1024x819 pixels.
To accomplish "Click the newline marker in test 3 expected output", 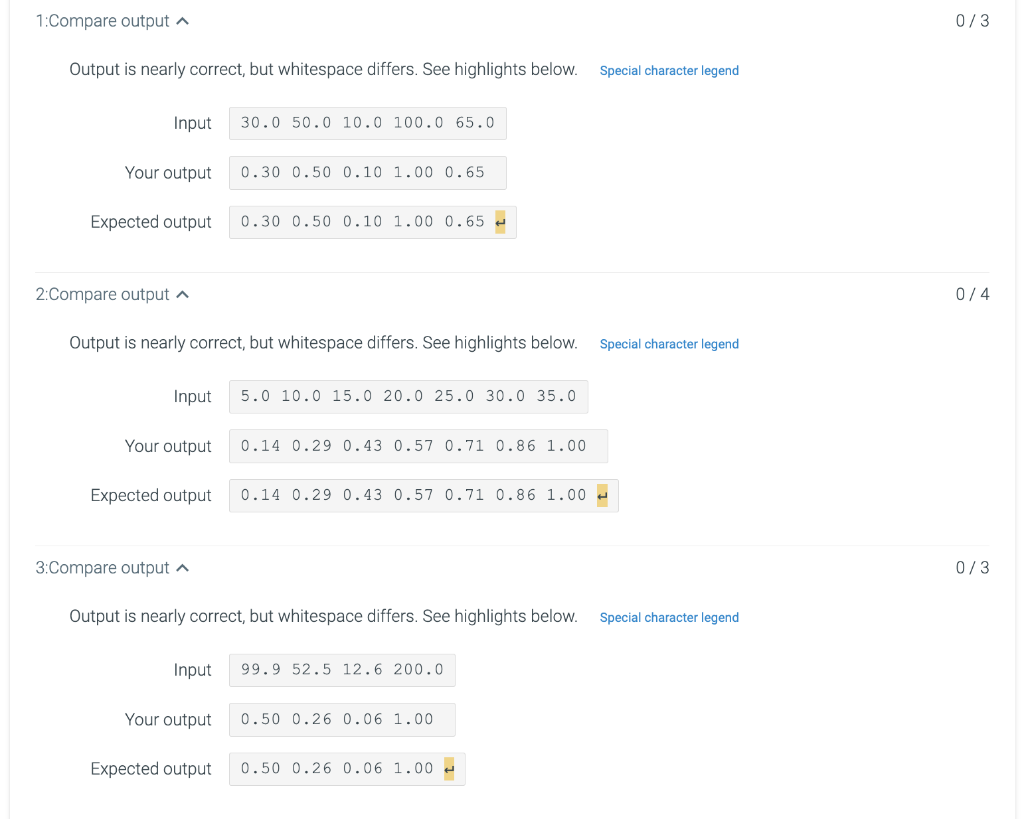I will tap(447, 768).
